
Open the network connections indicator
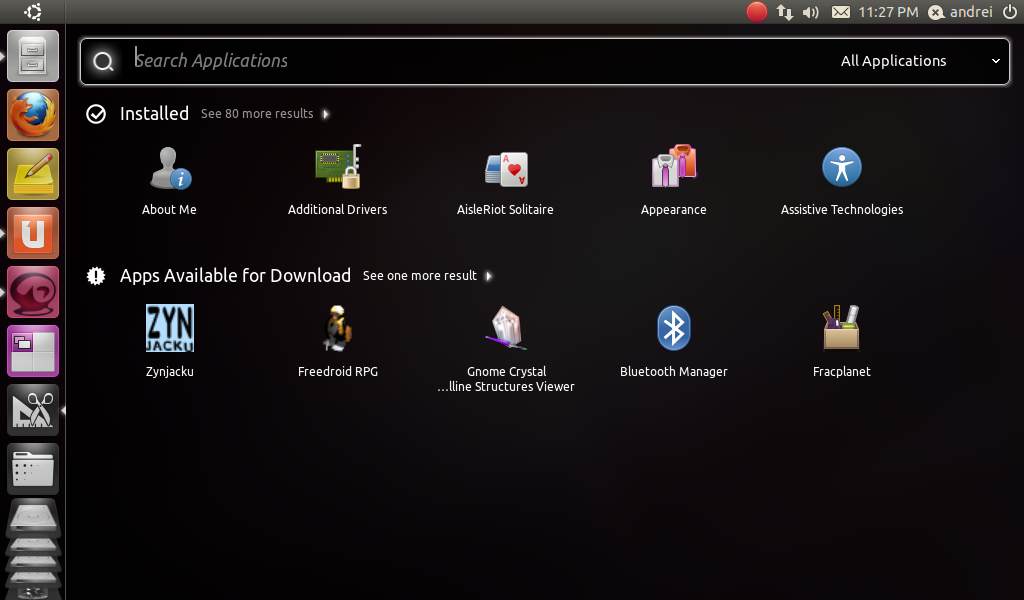[x=784, y=12]
